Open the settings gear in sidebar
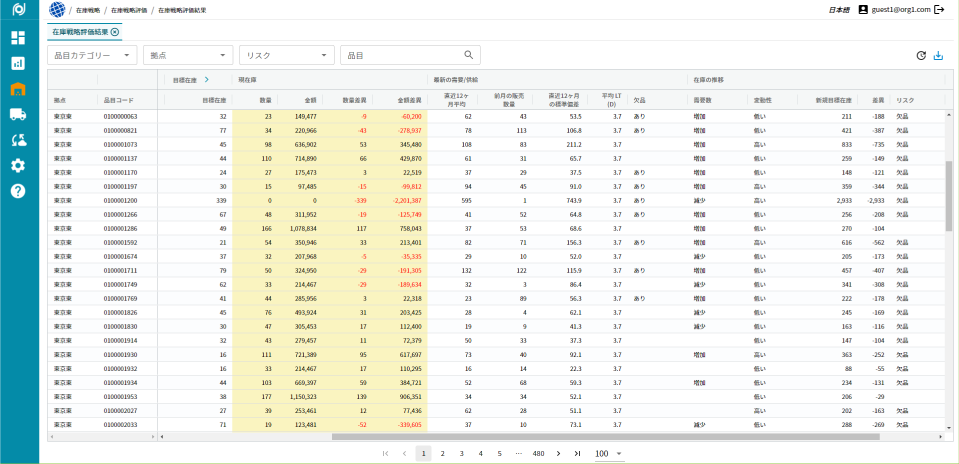959x464 pixels. click(x=18, y=165)
